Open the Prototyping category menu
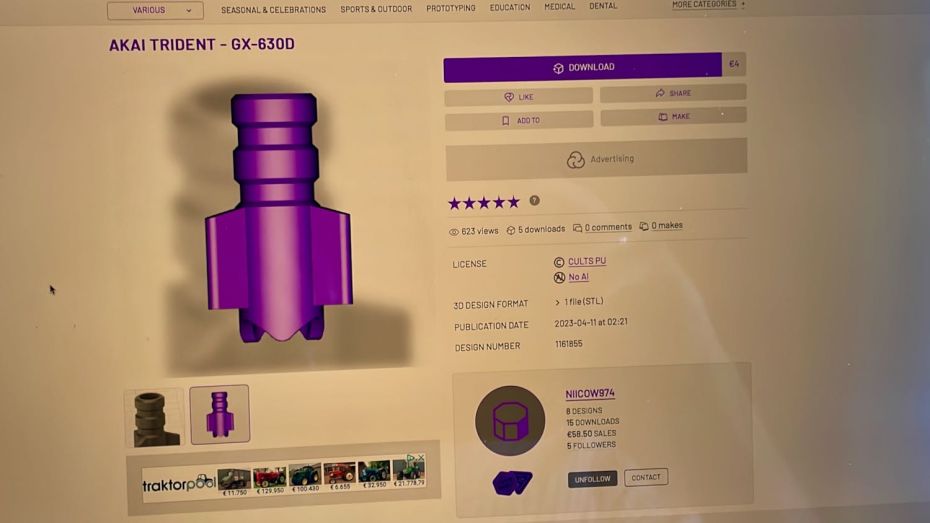 (x=451, y=8)
